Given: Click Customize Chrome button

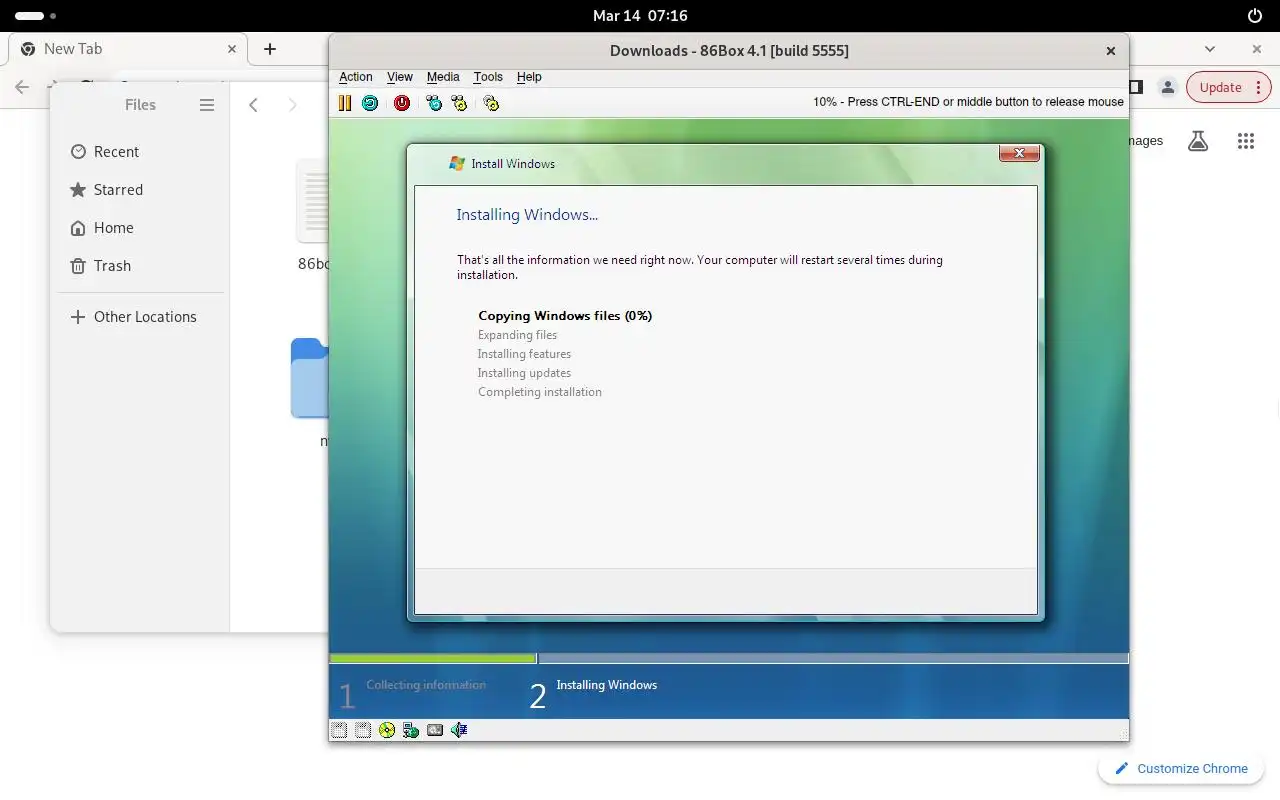Looking at the screenshot, I should coord(1181,768).
